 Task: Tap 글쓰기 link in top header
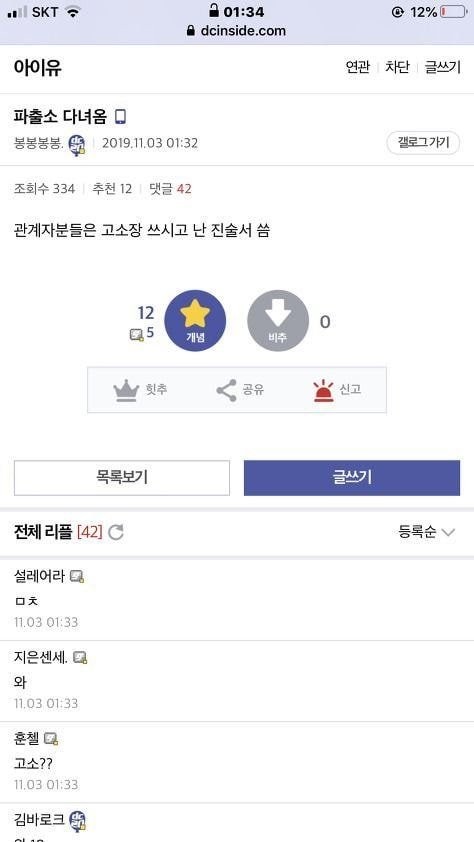pos(443,67)
